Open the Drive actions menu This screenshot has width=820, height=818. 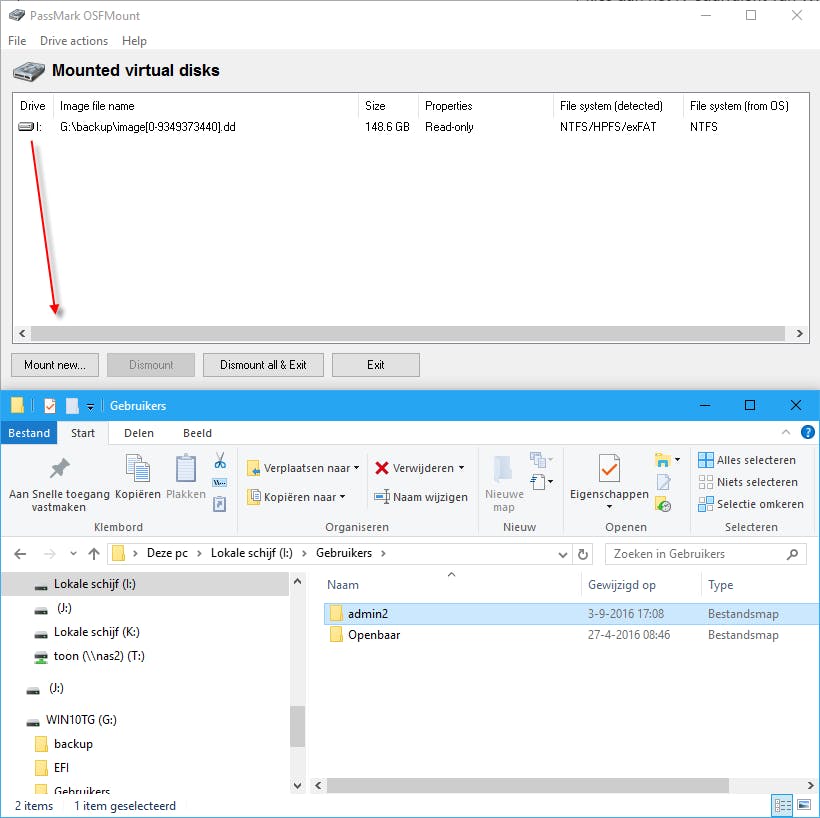[74, 41]
